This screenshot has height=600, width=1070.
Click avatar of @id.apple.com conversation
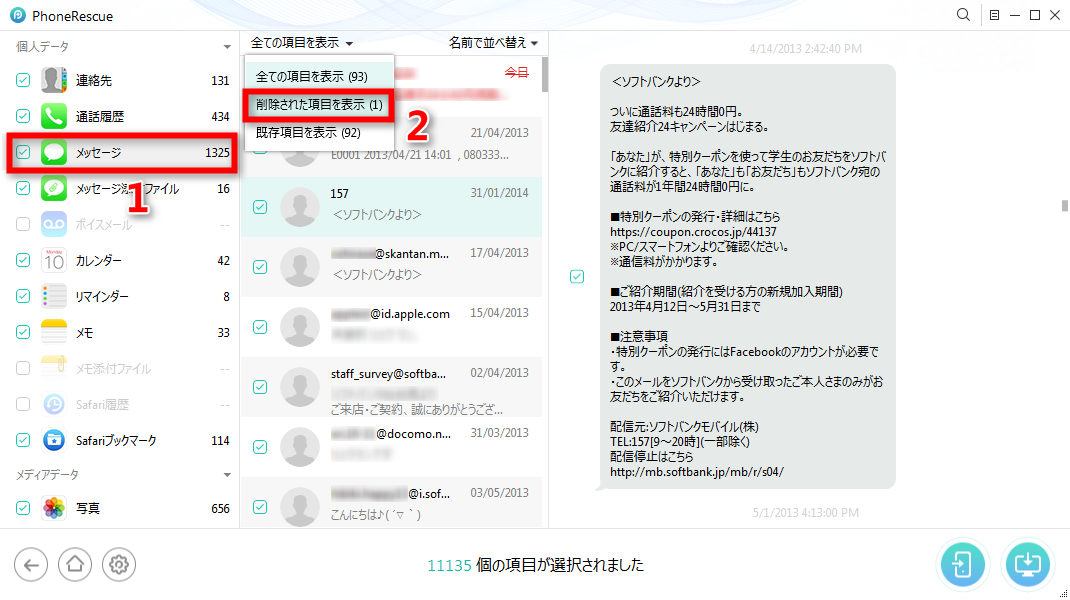(300, 327)
